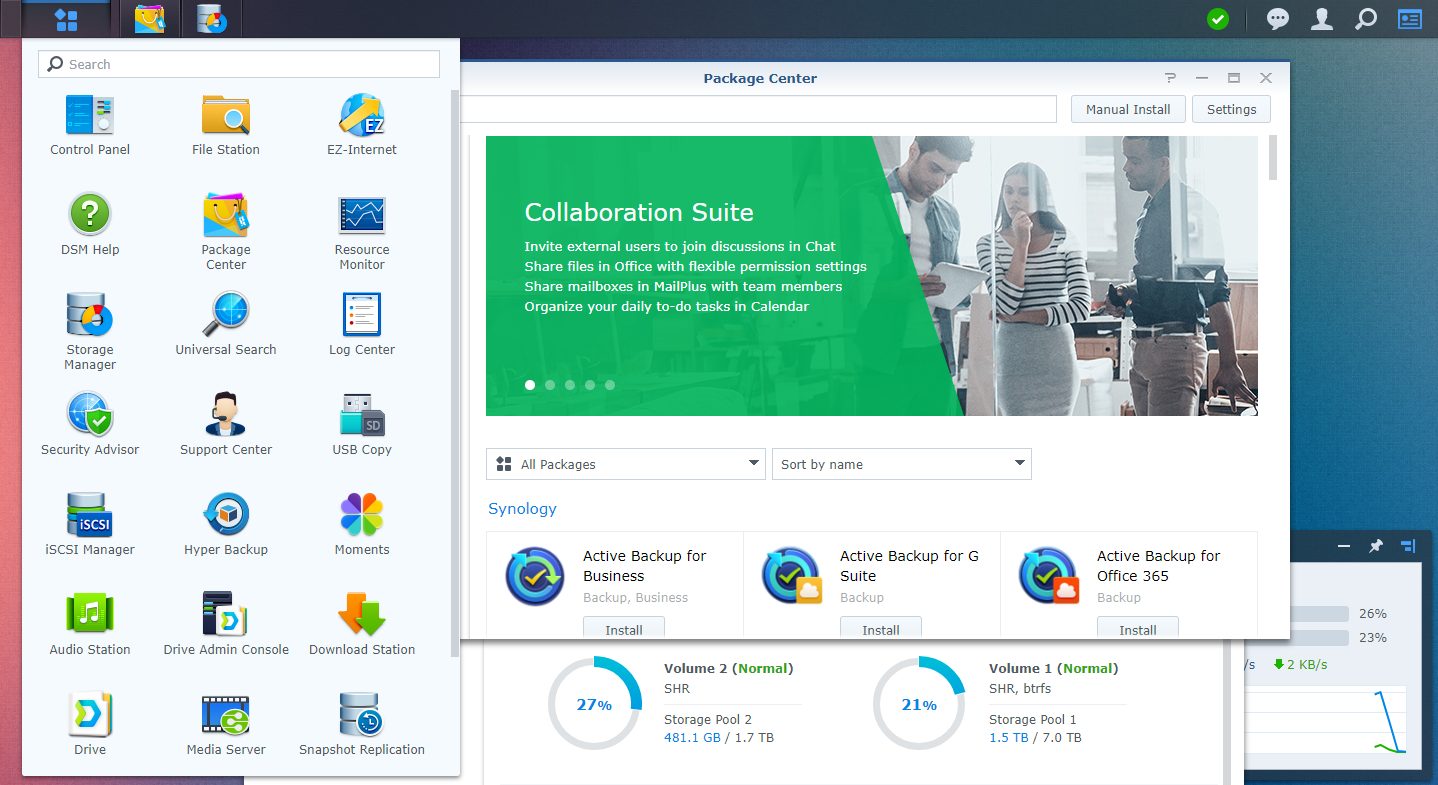Expand the All Packages dropdown
Image resolution: width=1438 pixels, height=785 pixels.
626,464
